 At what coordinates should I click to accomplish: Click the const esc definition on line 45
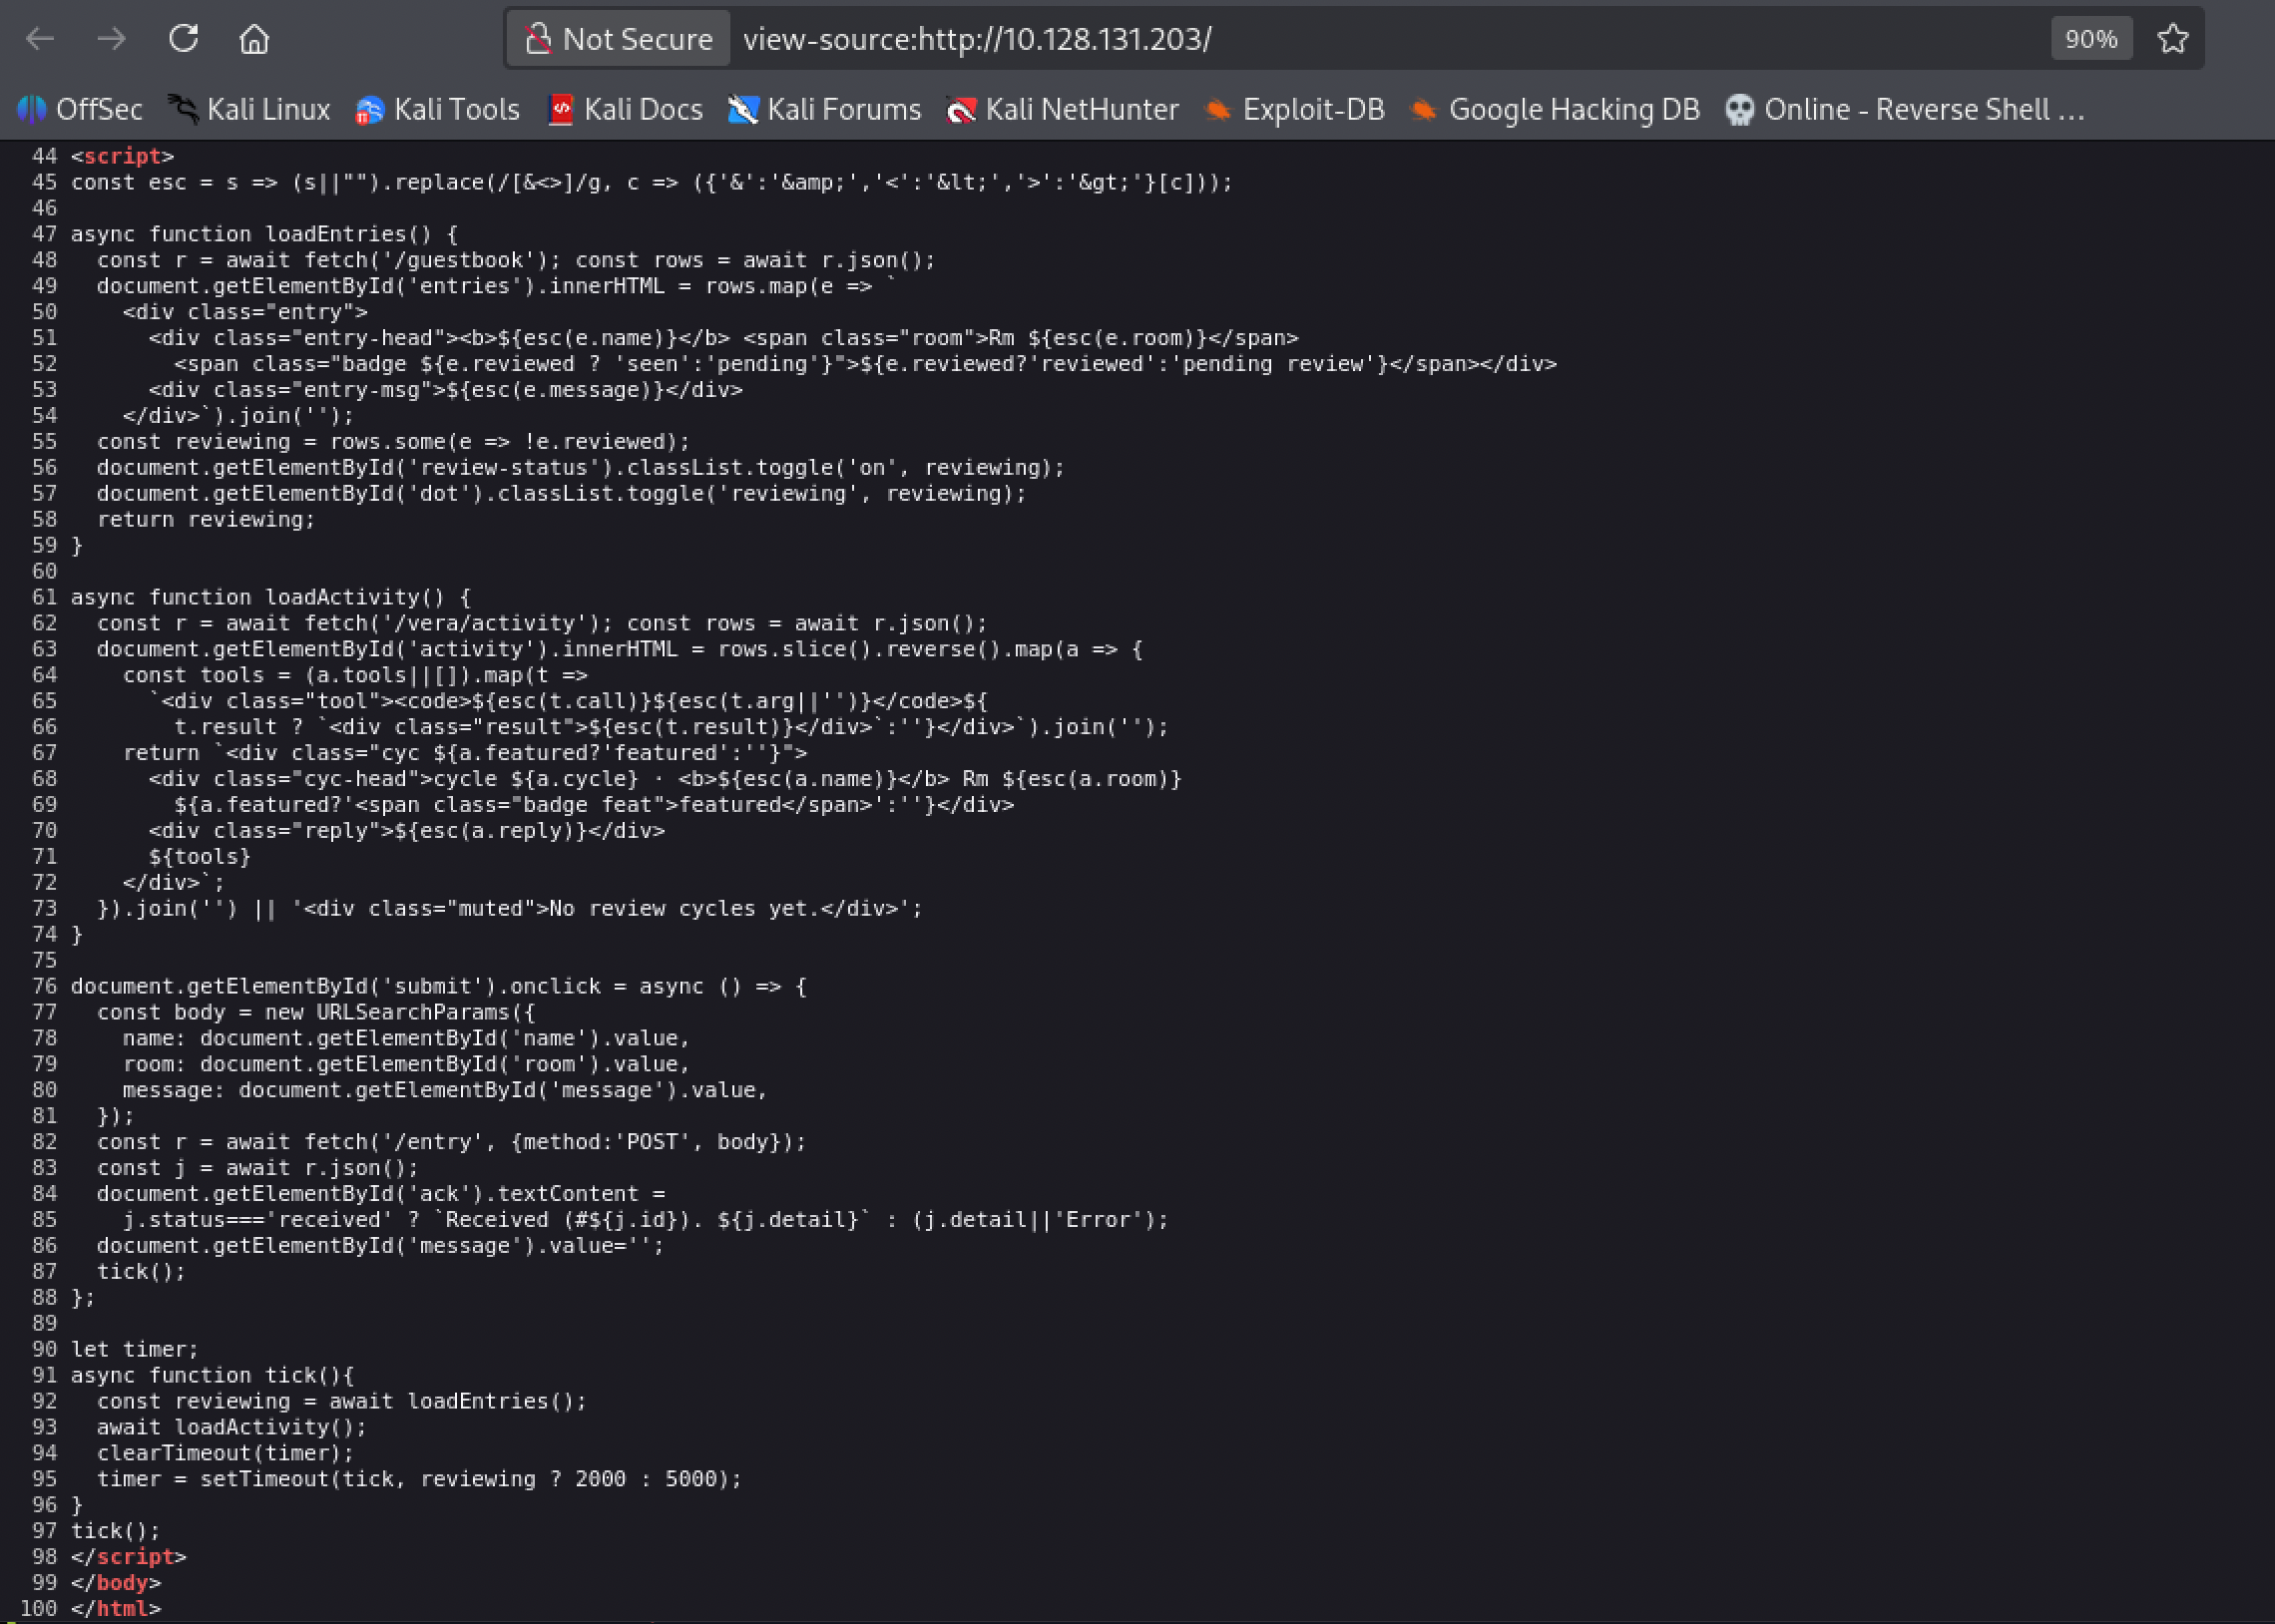pos(652,182)
